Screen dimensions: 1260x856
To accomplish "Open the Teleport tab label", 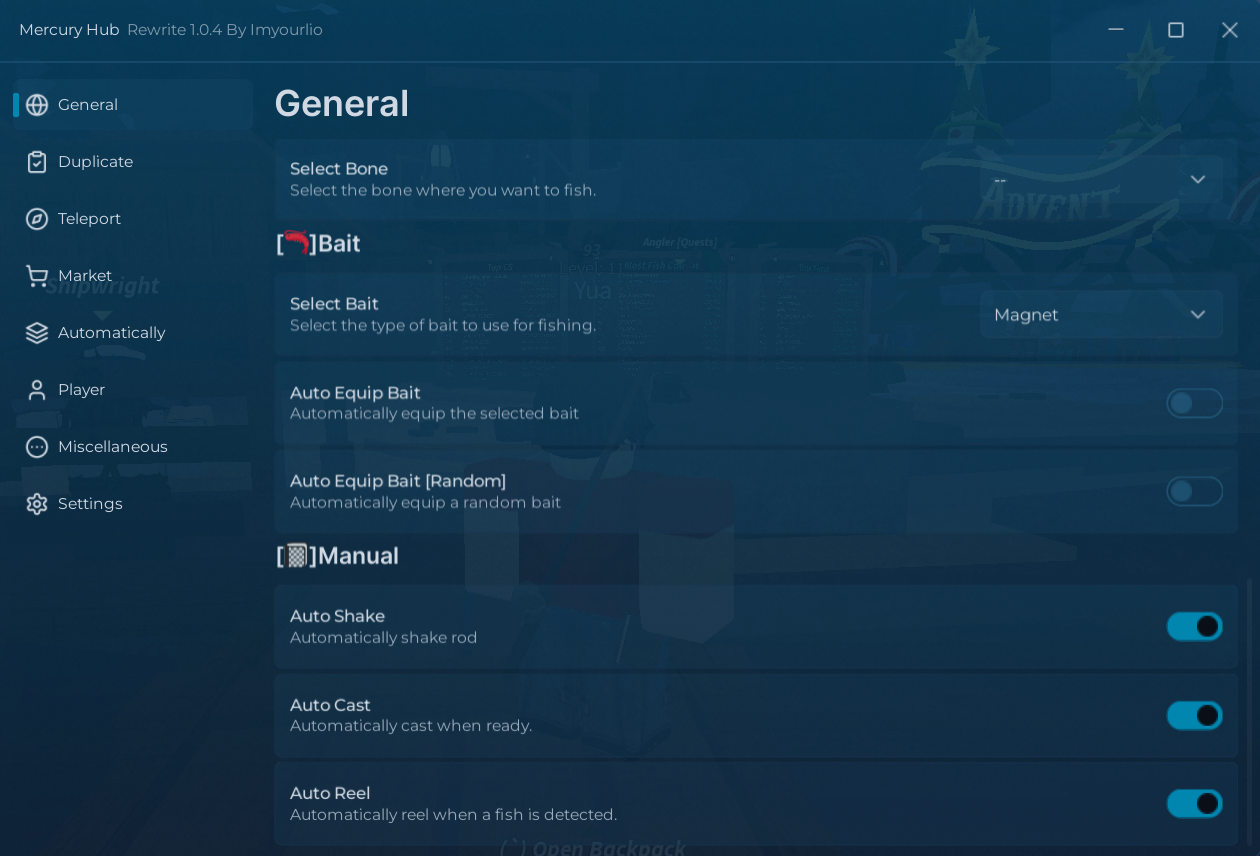I will 89,219.
